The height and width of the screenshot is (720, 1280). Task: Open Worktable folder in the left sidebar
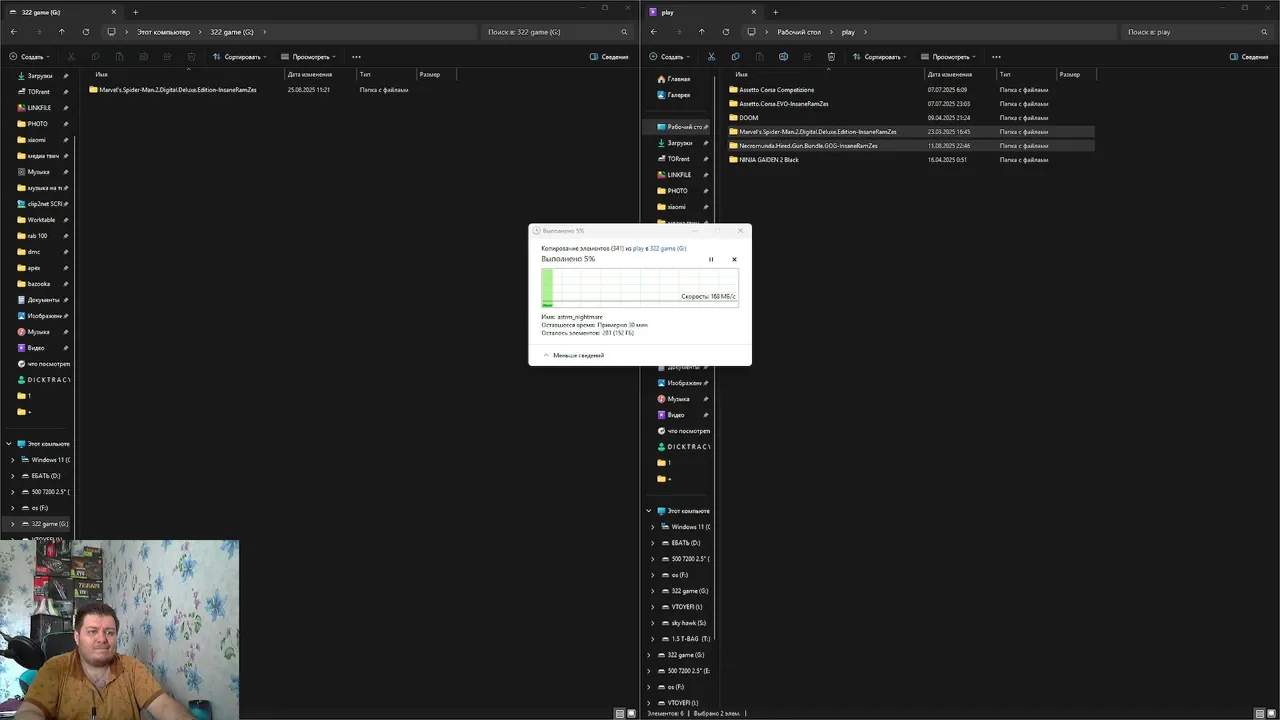(41, 220)
